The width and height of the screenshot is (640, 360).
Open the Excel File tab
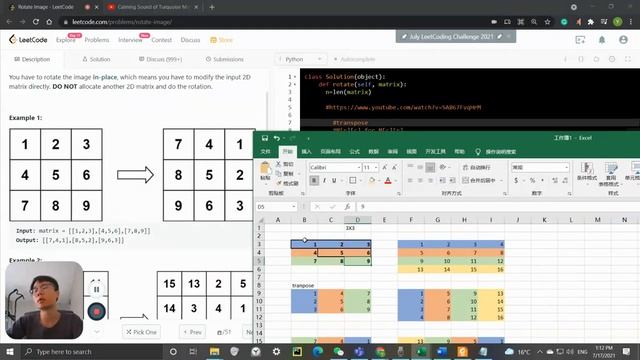click(266, 151)
